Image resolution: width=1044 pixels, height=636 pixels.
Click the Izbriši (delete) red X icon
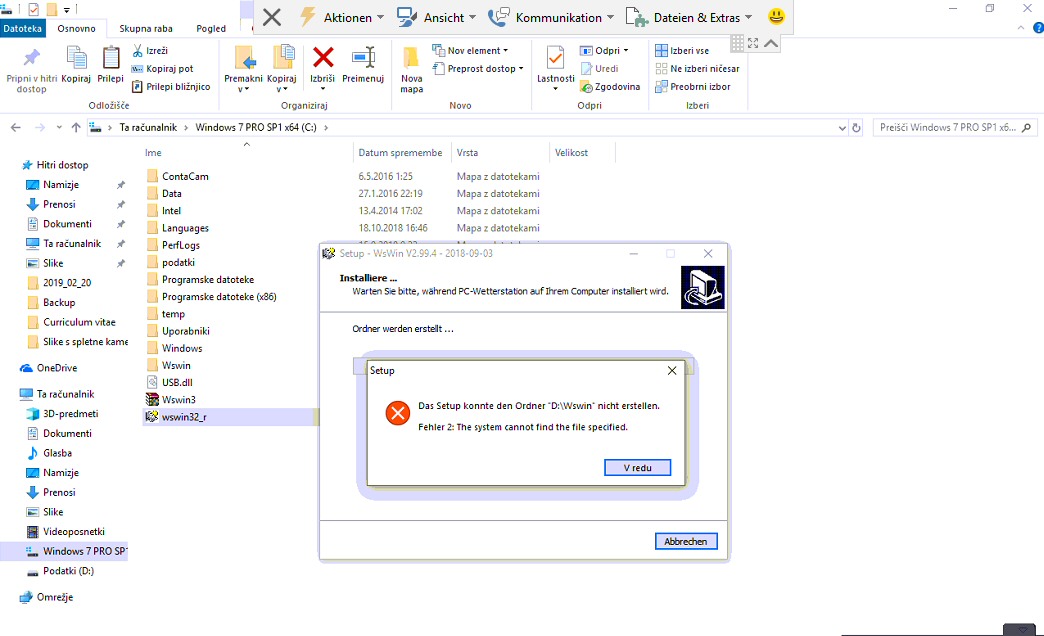pos(323,57)
